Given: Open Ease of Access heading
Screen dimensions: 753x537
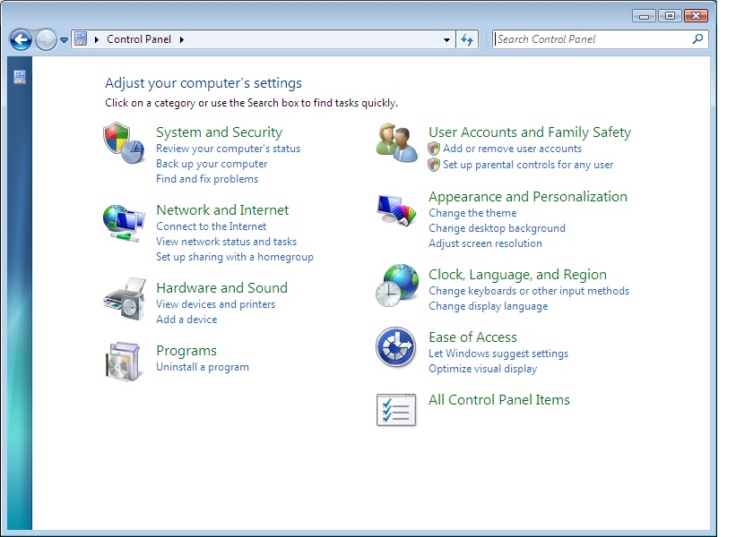Looking at the screenshot, I should click(473, 337).
